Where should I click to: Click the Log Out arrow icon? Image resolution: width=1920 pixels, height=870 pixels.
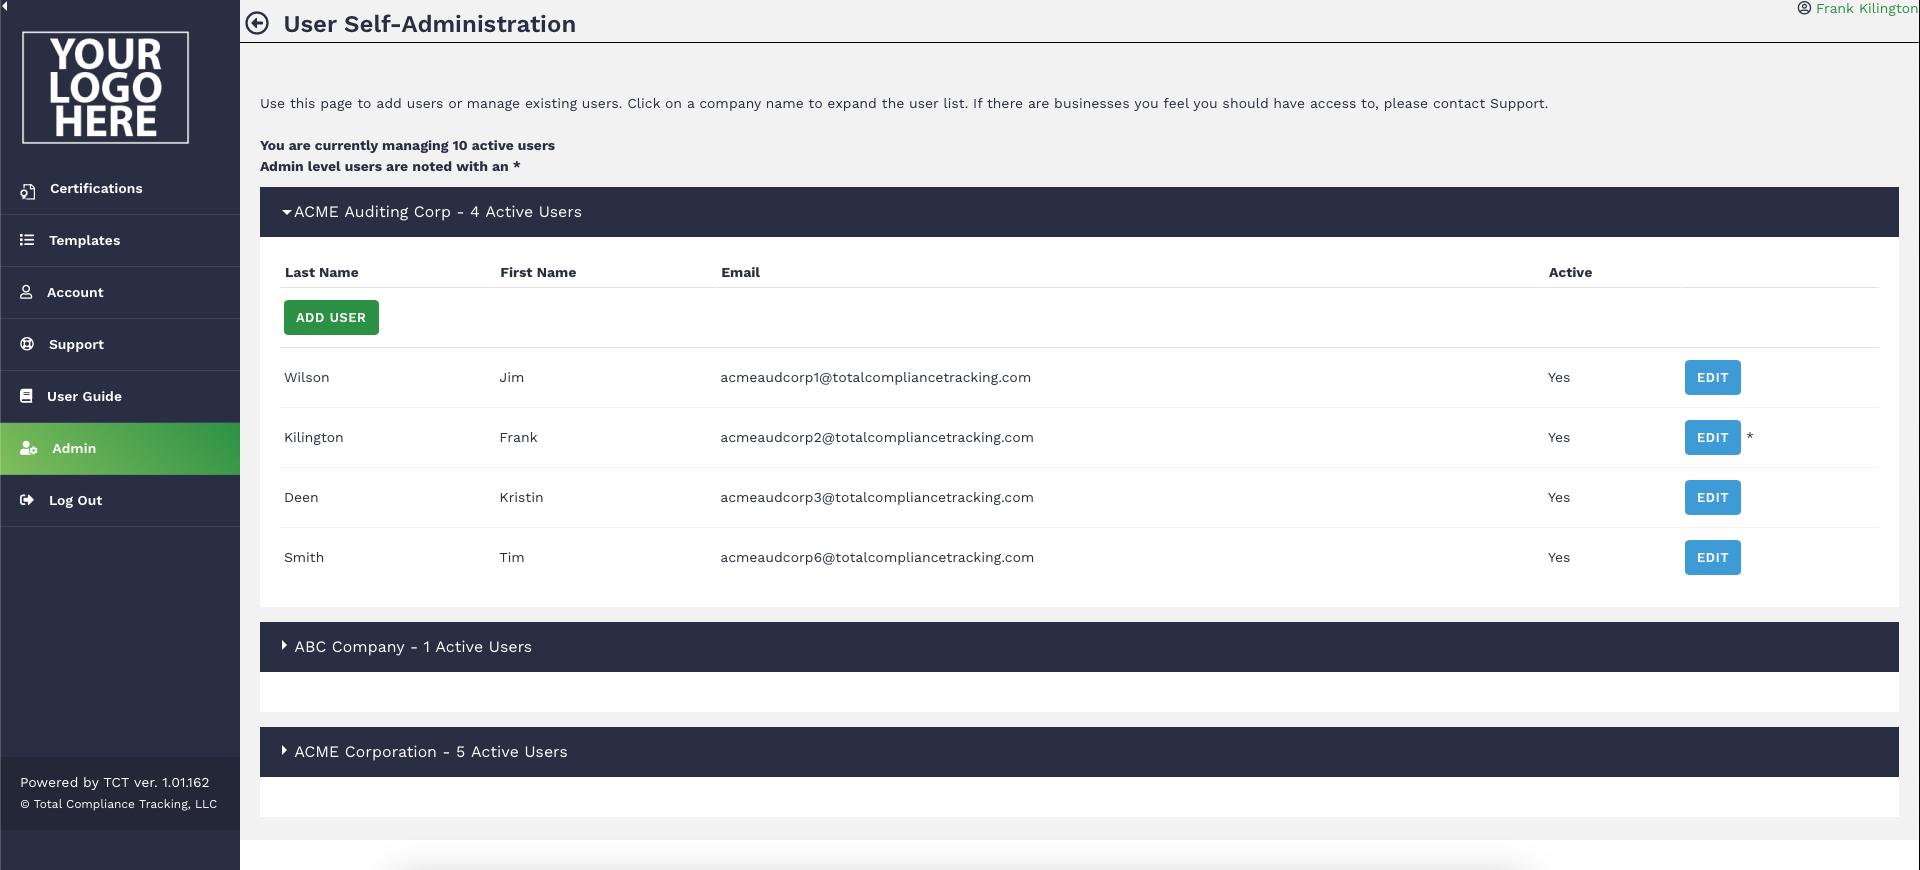(x=27, y=500)
